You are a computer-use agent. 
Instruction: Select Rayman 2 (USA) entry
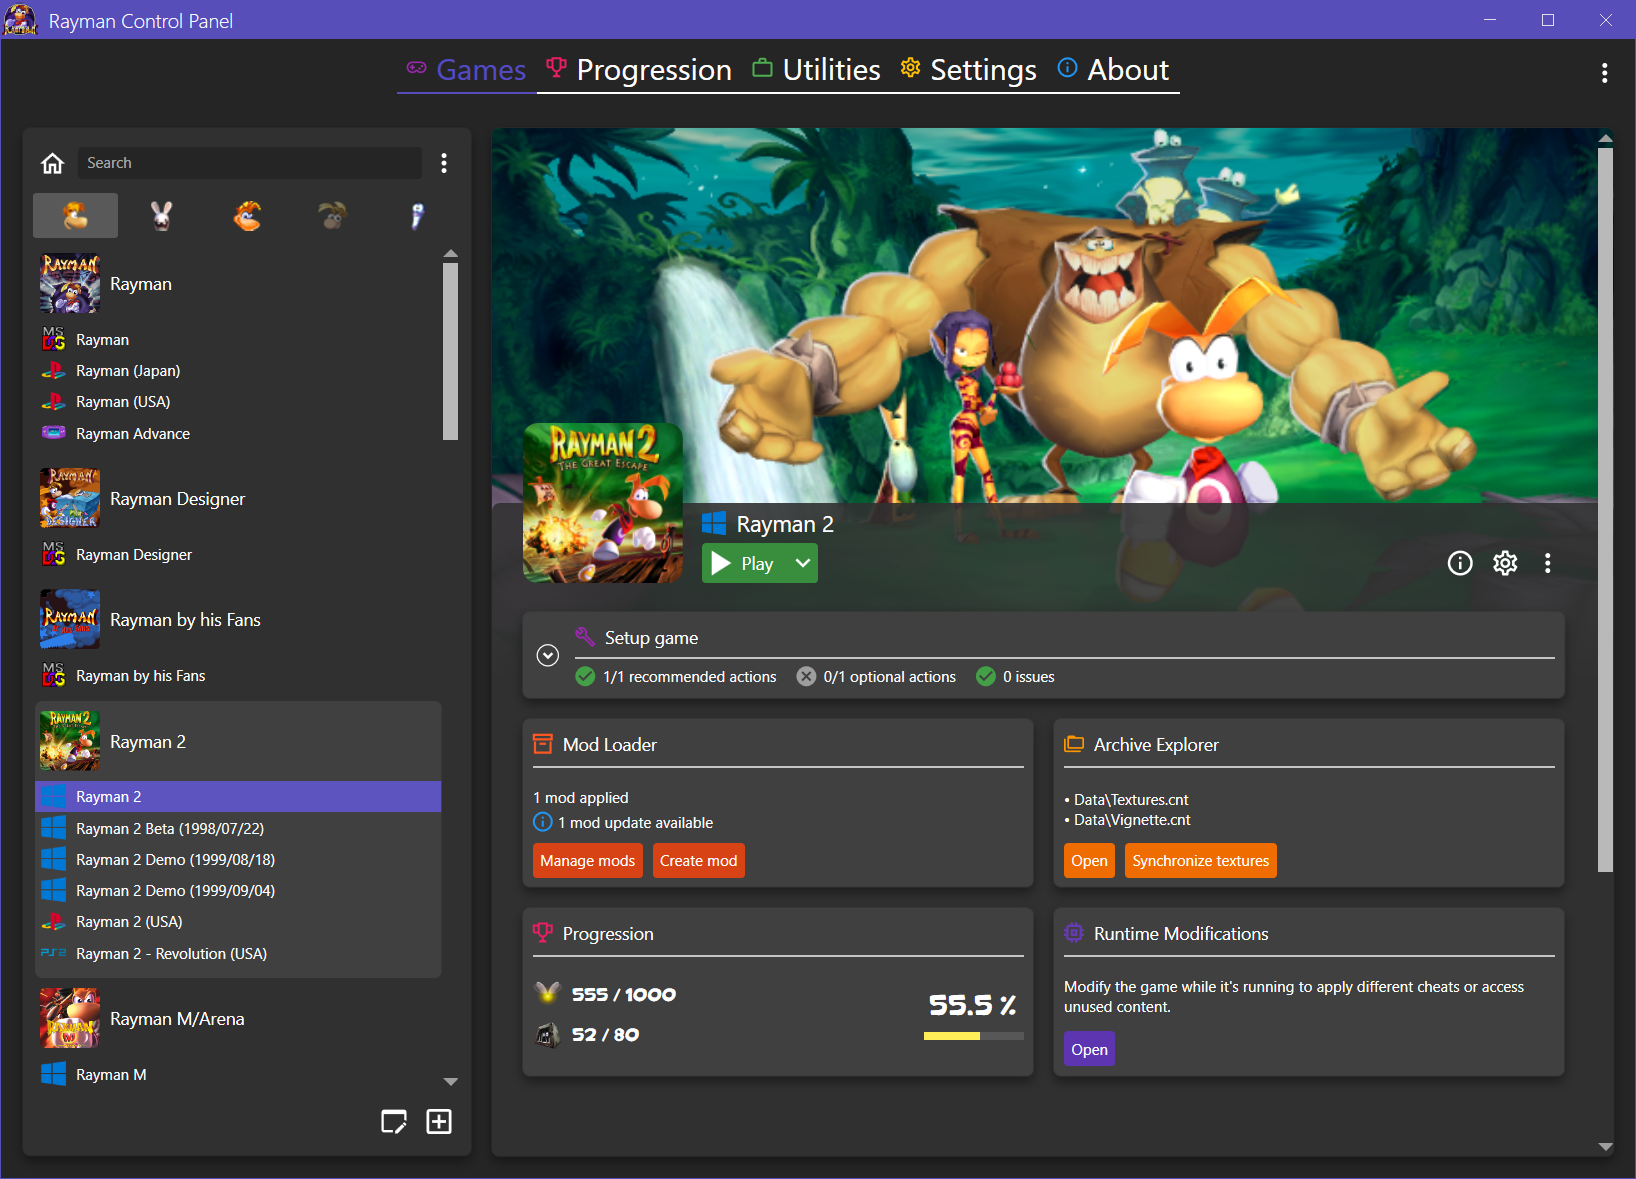238,922
